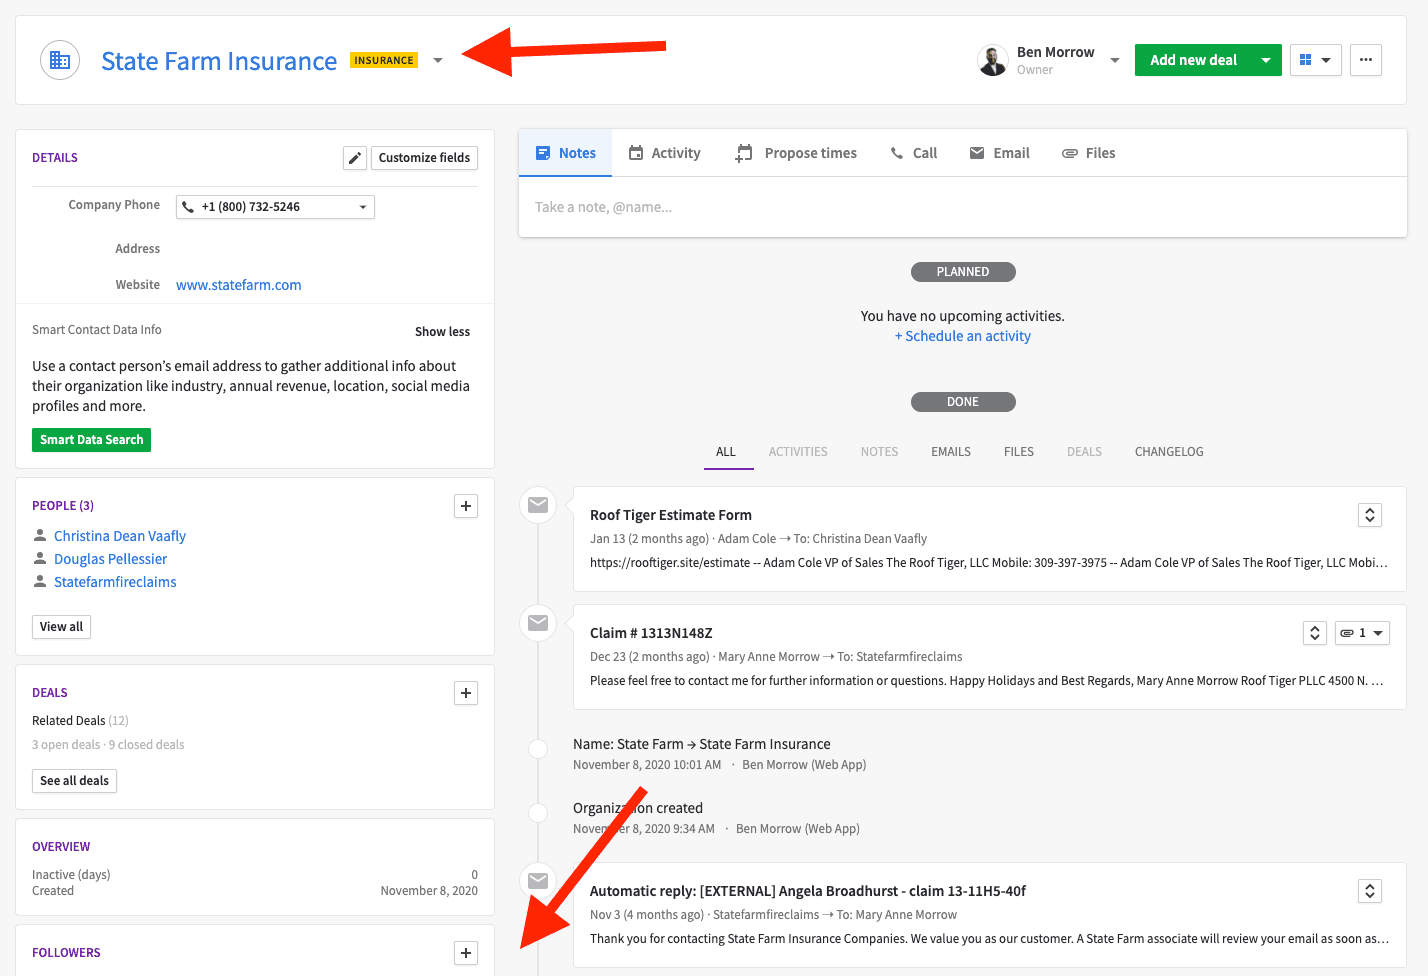Click the person icon beside Douglas Pellessier

(x=40, y=558)
